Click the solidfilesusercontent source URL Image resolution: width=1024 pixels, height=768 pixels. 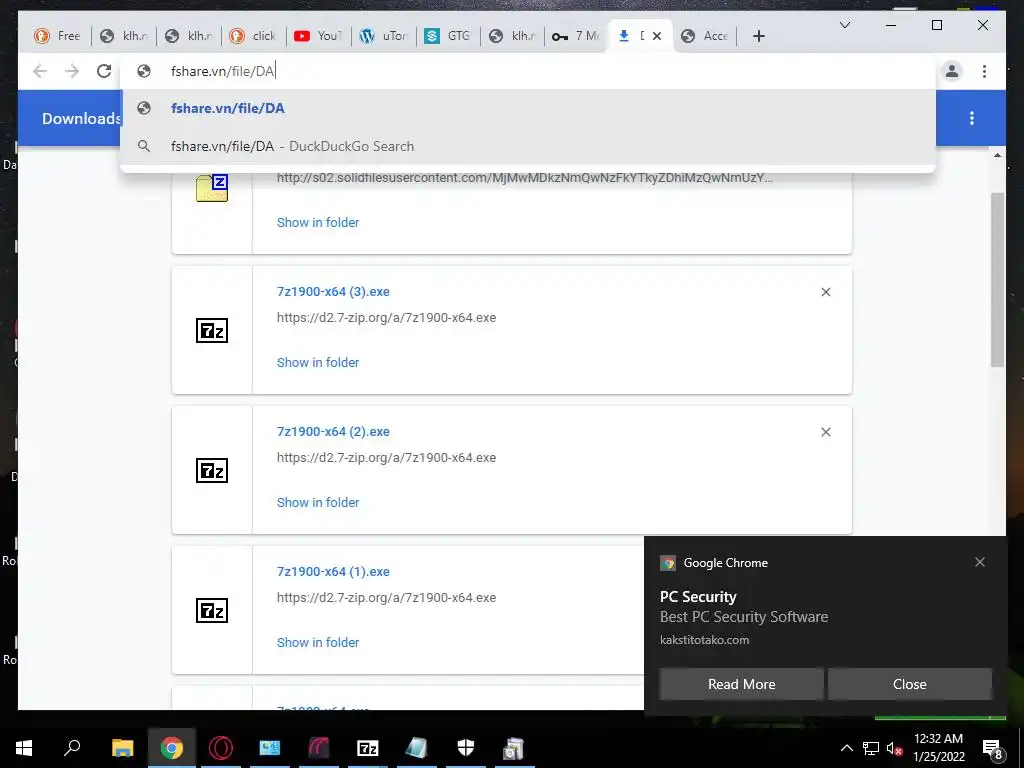(x=524, y=178)
